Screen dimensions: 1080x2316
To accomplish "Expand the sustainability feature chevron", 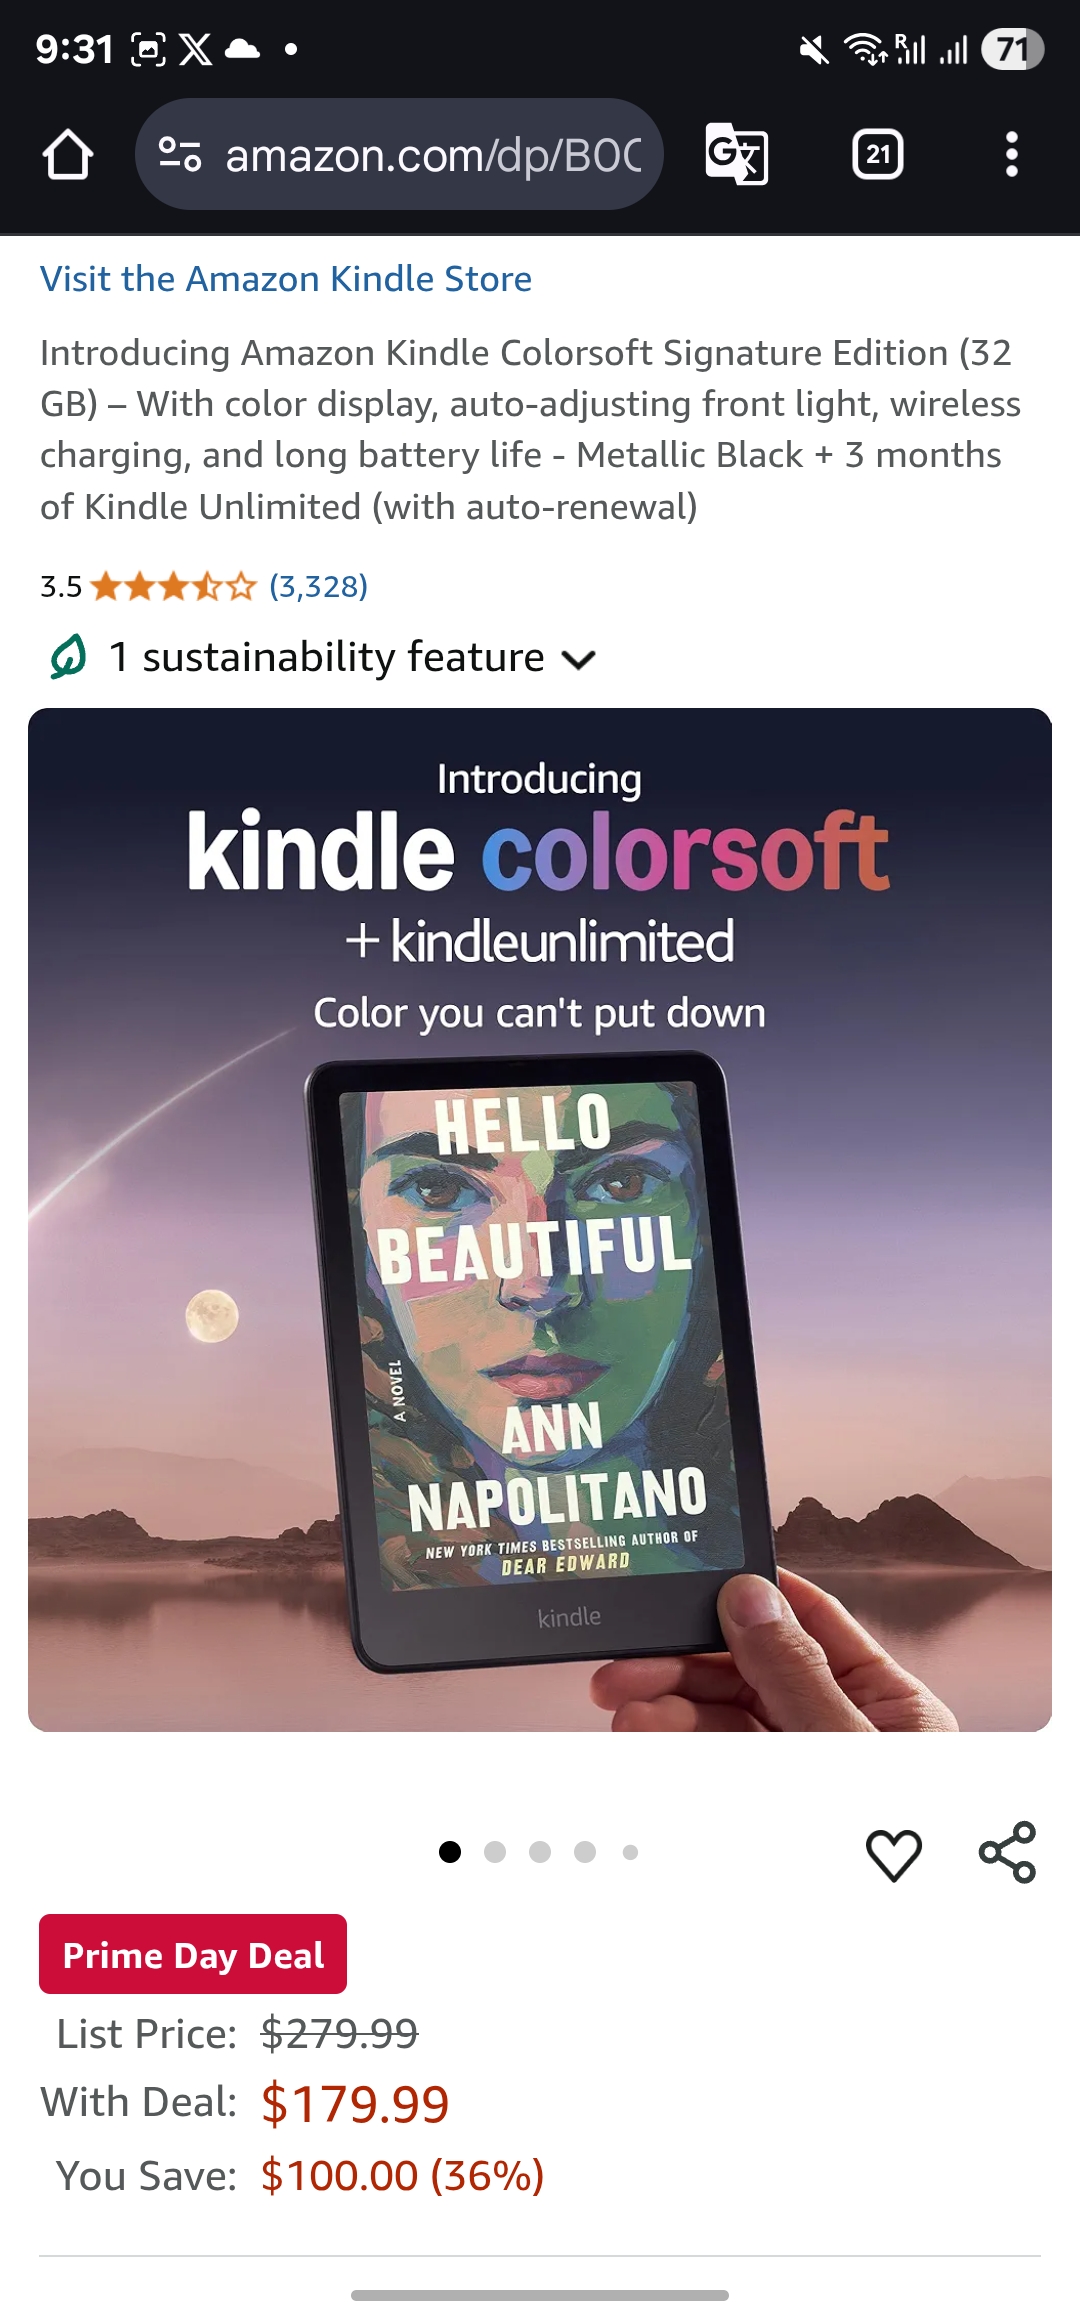I will coord(579,659).
